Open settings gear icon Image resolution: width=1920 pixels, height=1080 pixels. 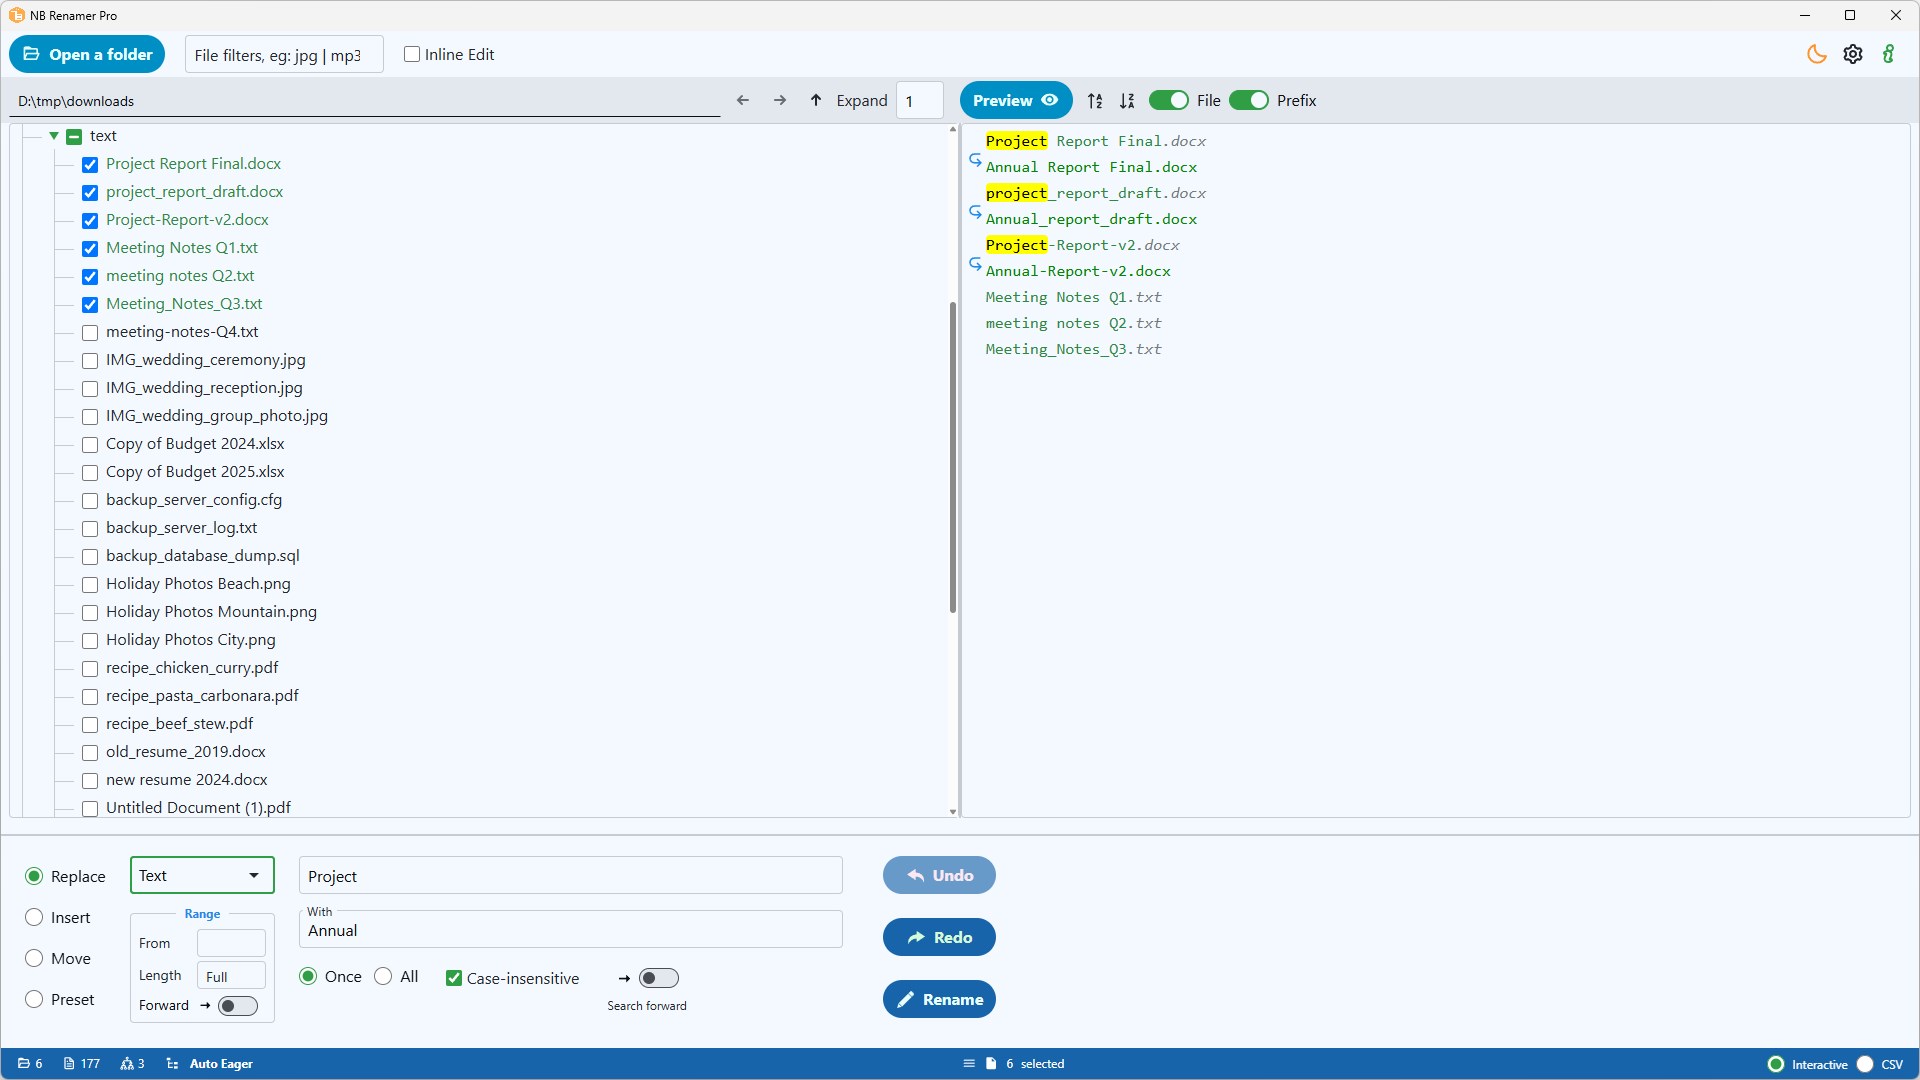pos(1853,55)
